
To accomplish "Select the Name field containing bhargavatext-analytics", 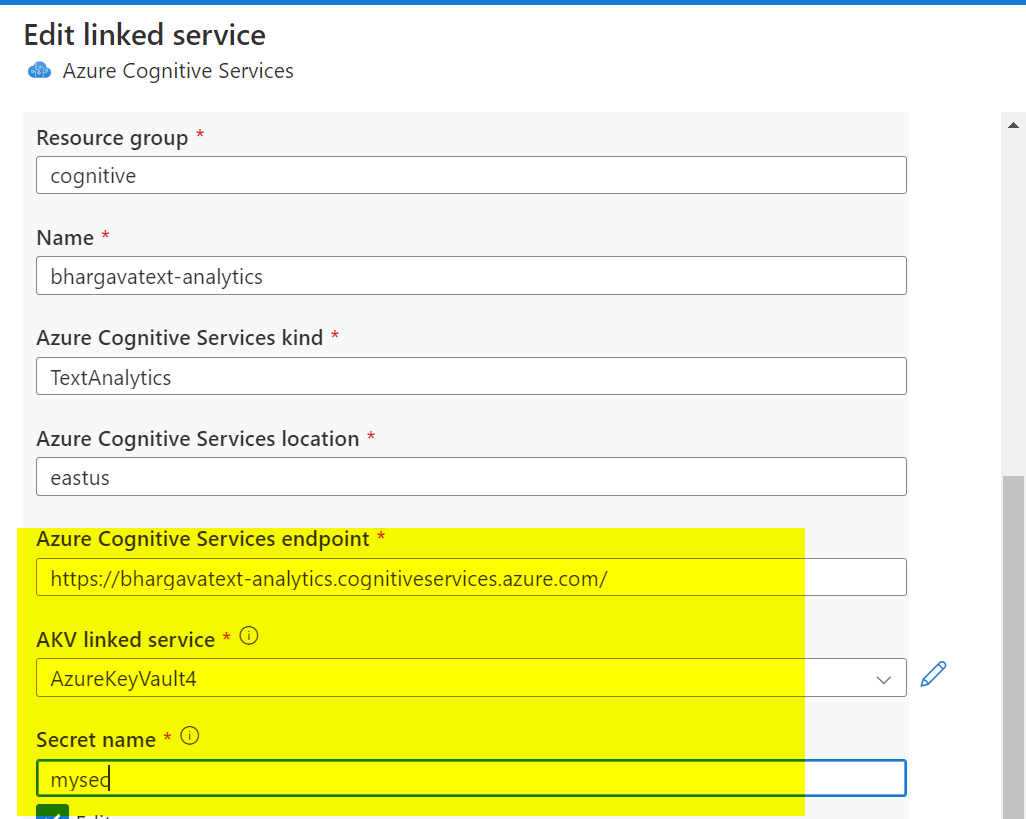I will point(470,275).
